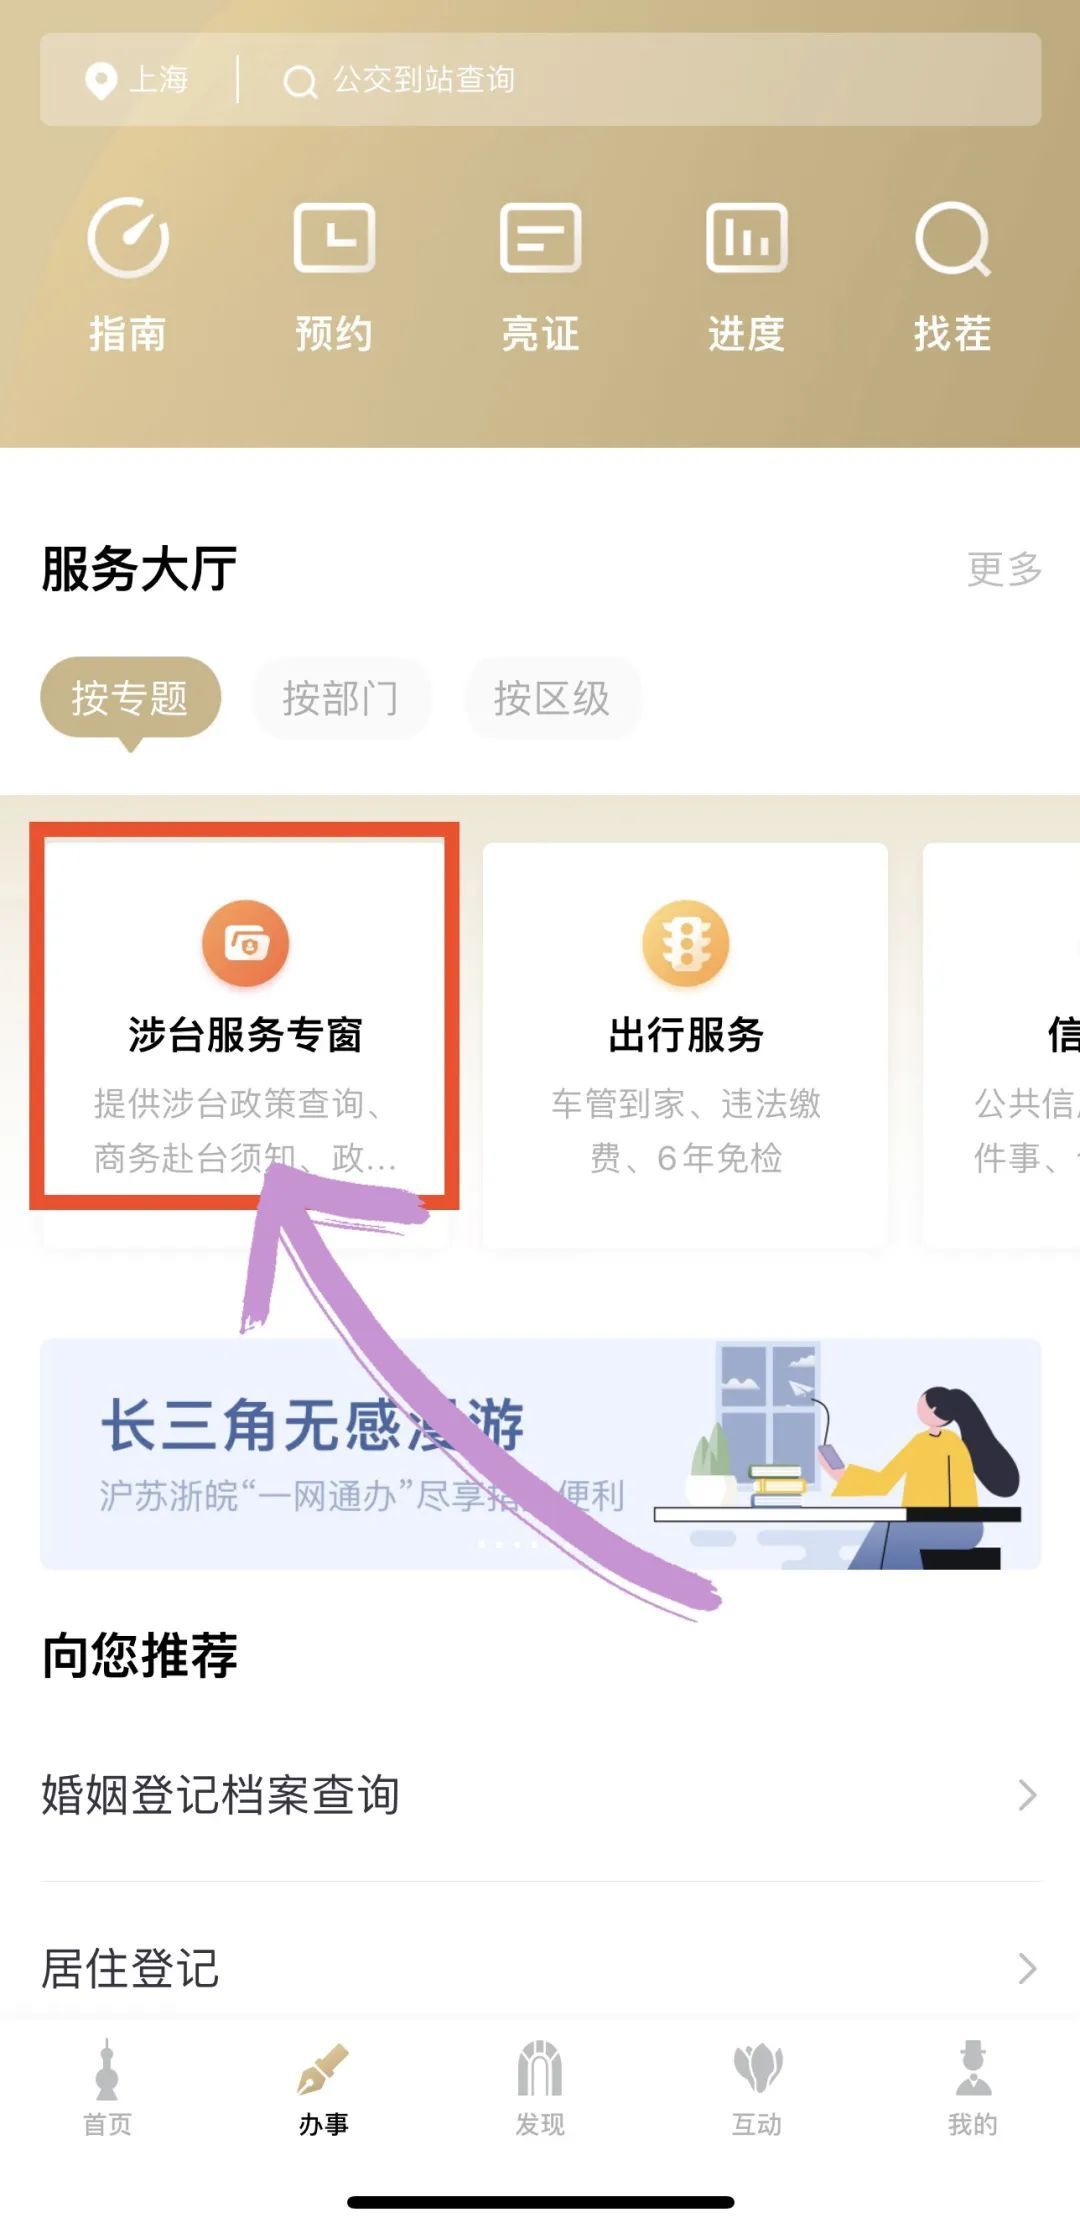Go to 首页 home tab
Viewport: 1080px width, 2228px height.
click(107, 2089)
